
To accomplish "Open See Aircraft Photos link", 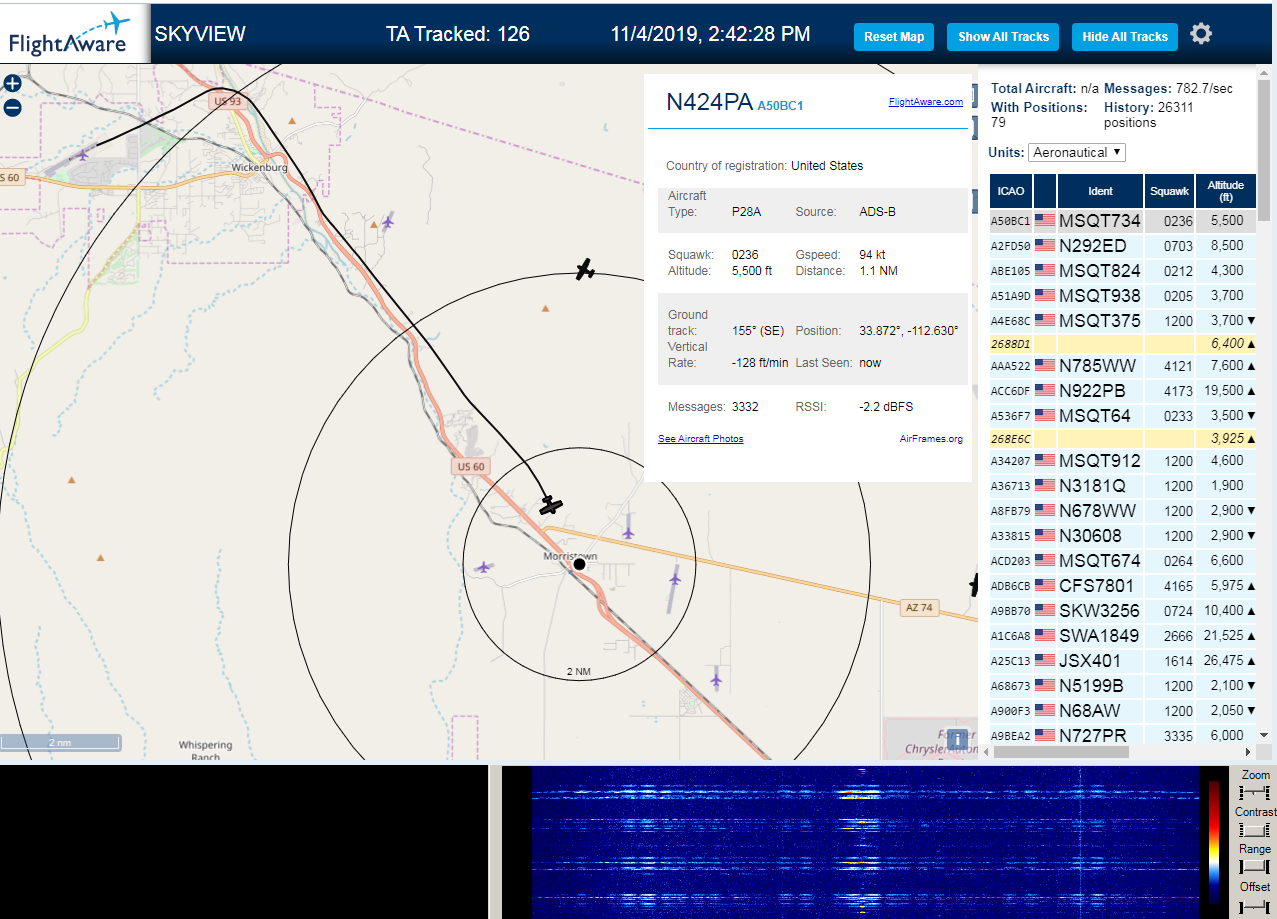I will click(x=701, y=439).
